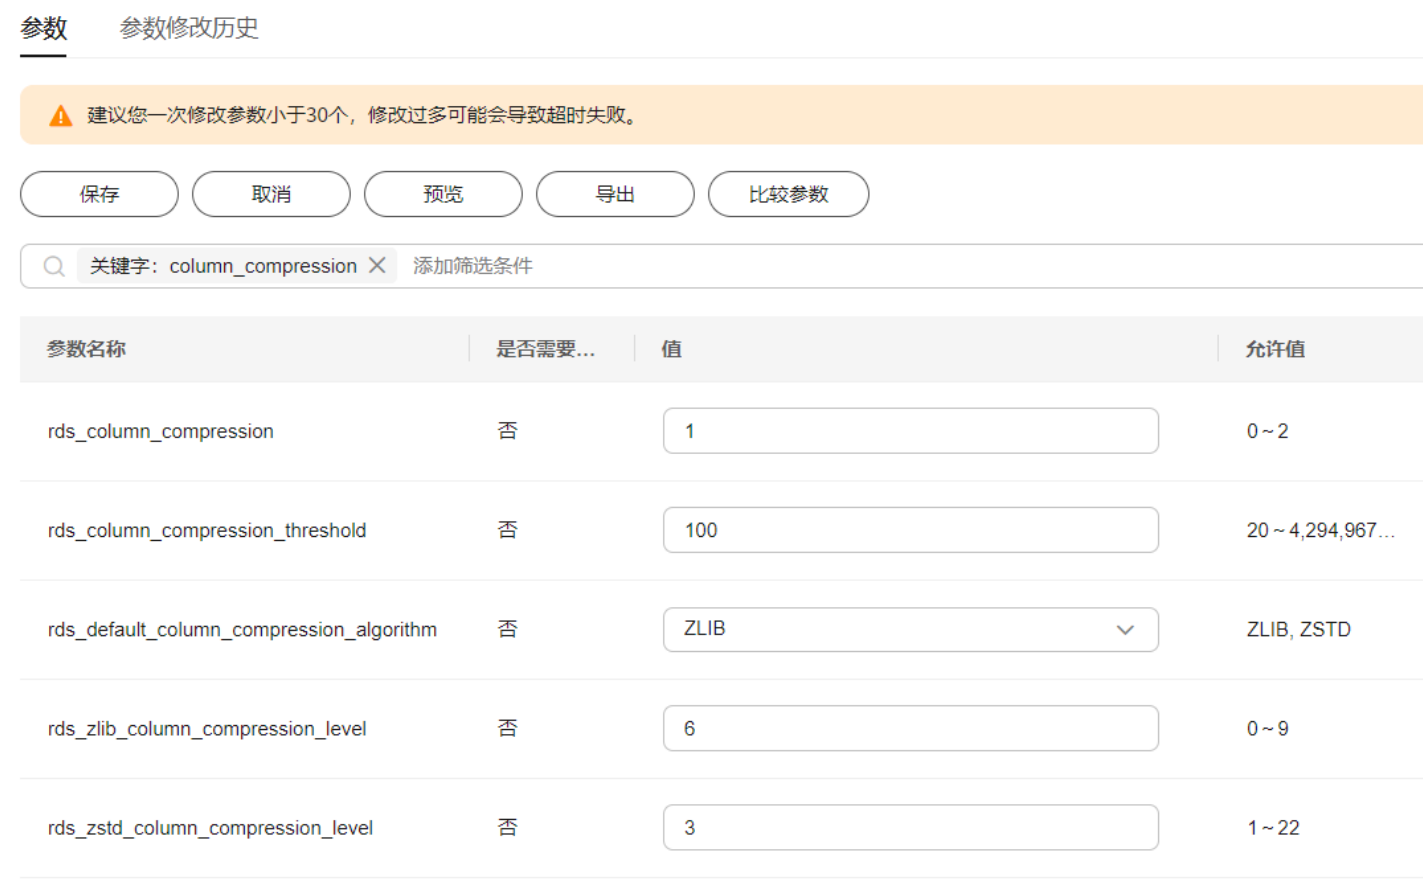Click rds_column_compression_threshold value field

pyautogui.click(x=910, y=530)
